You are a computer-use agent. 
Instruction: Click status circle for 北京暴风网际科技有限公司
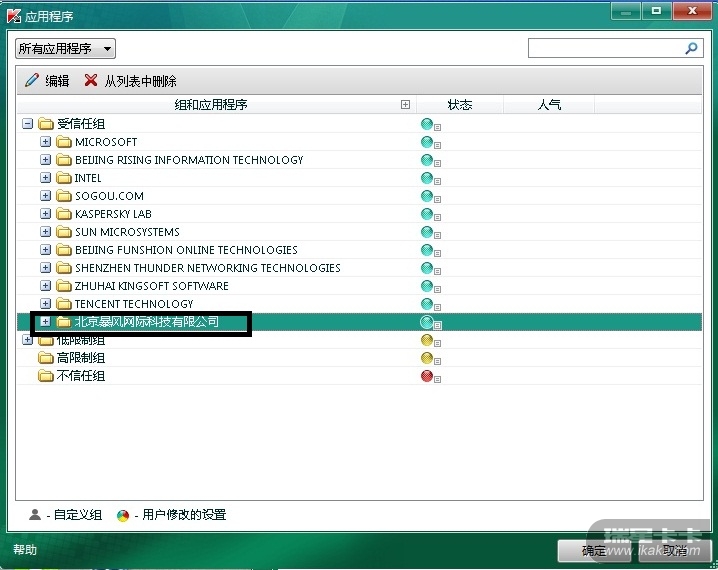click(427, 322)
